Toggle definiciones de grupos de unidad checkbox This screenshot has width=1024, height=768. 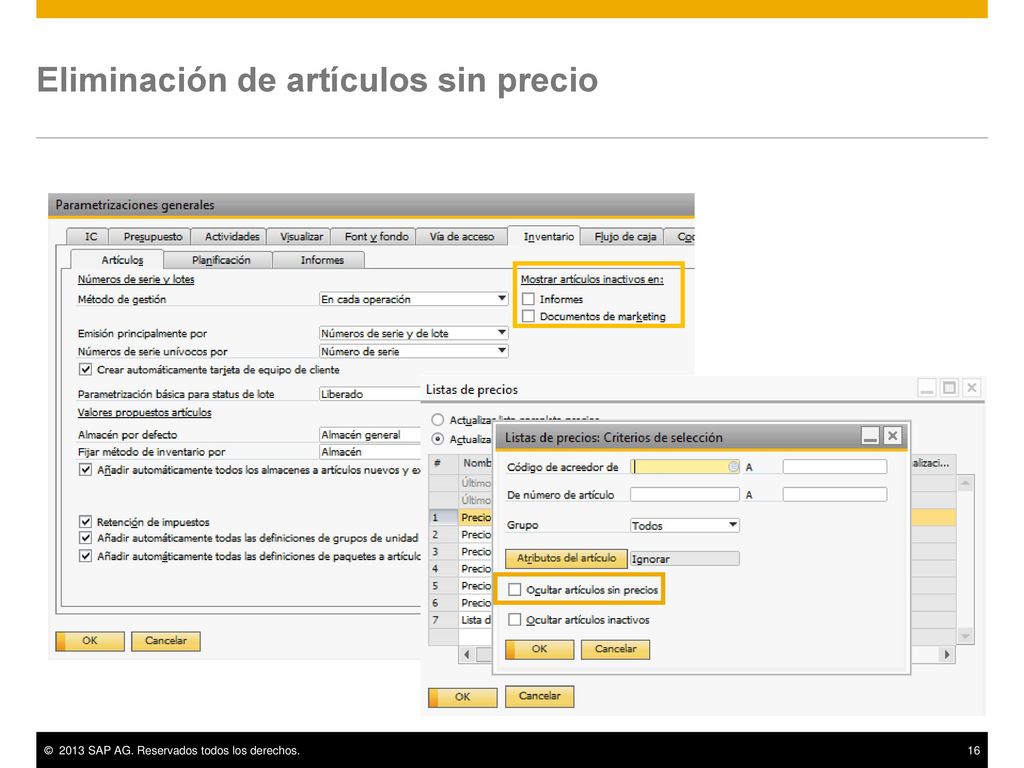pos(85,538)
